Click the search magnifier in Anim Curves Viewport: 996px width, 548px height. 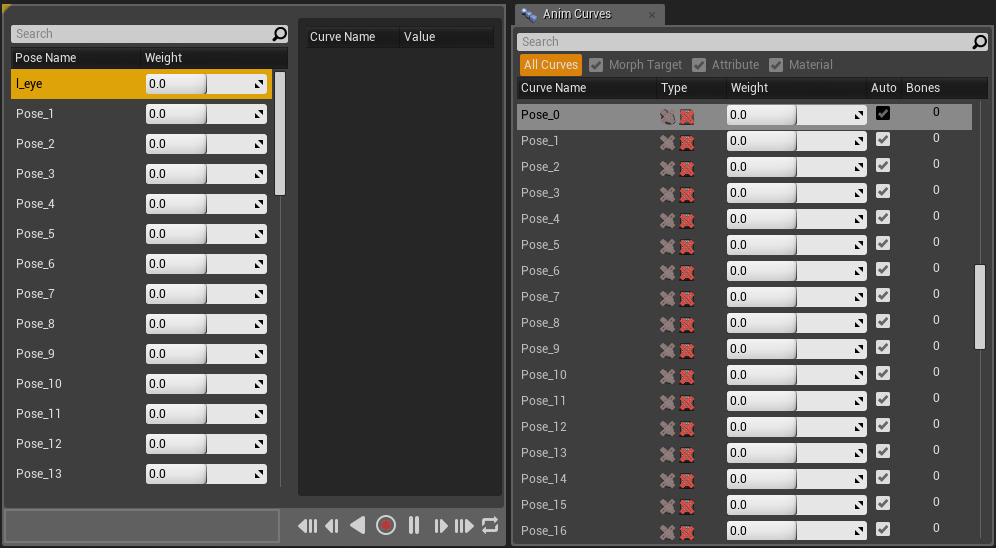pyautogui.click(x=979, y=42)
